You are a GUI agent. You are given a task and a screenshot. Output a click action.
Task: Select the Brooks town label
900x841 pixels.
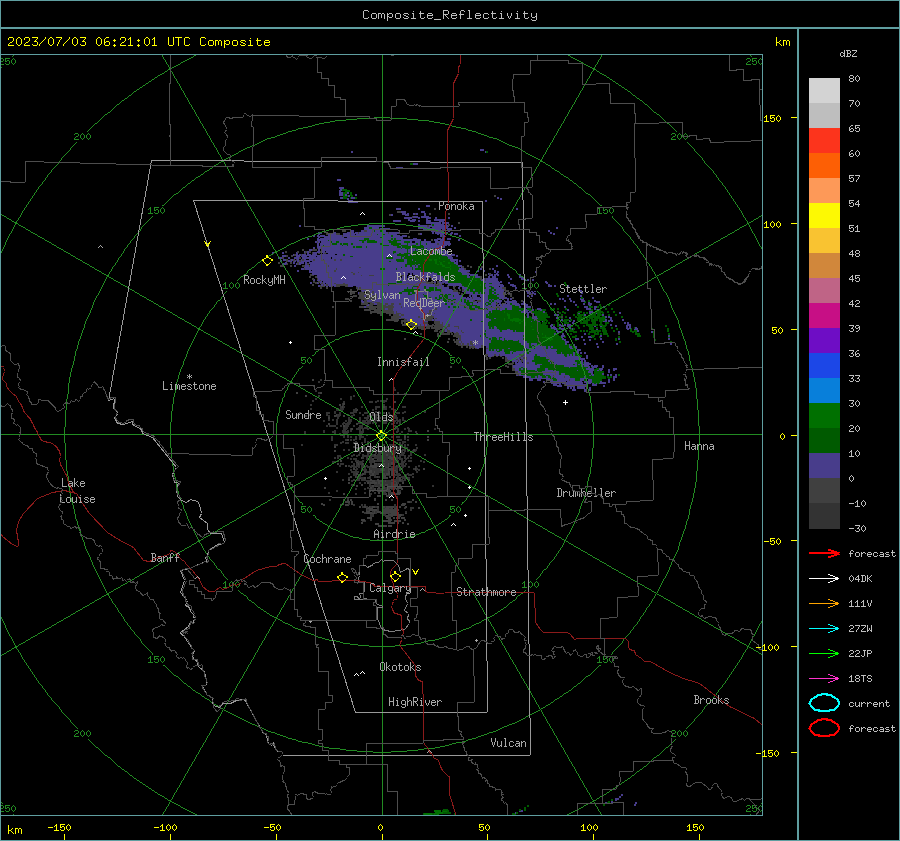[x=711, y=700]
